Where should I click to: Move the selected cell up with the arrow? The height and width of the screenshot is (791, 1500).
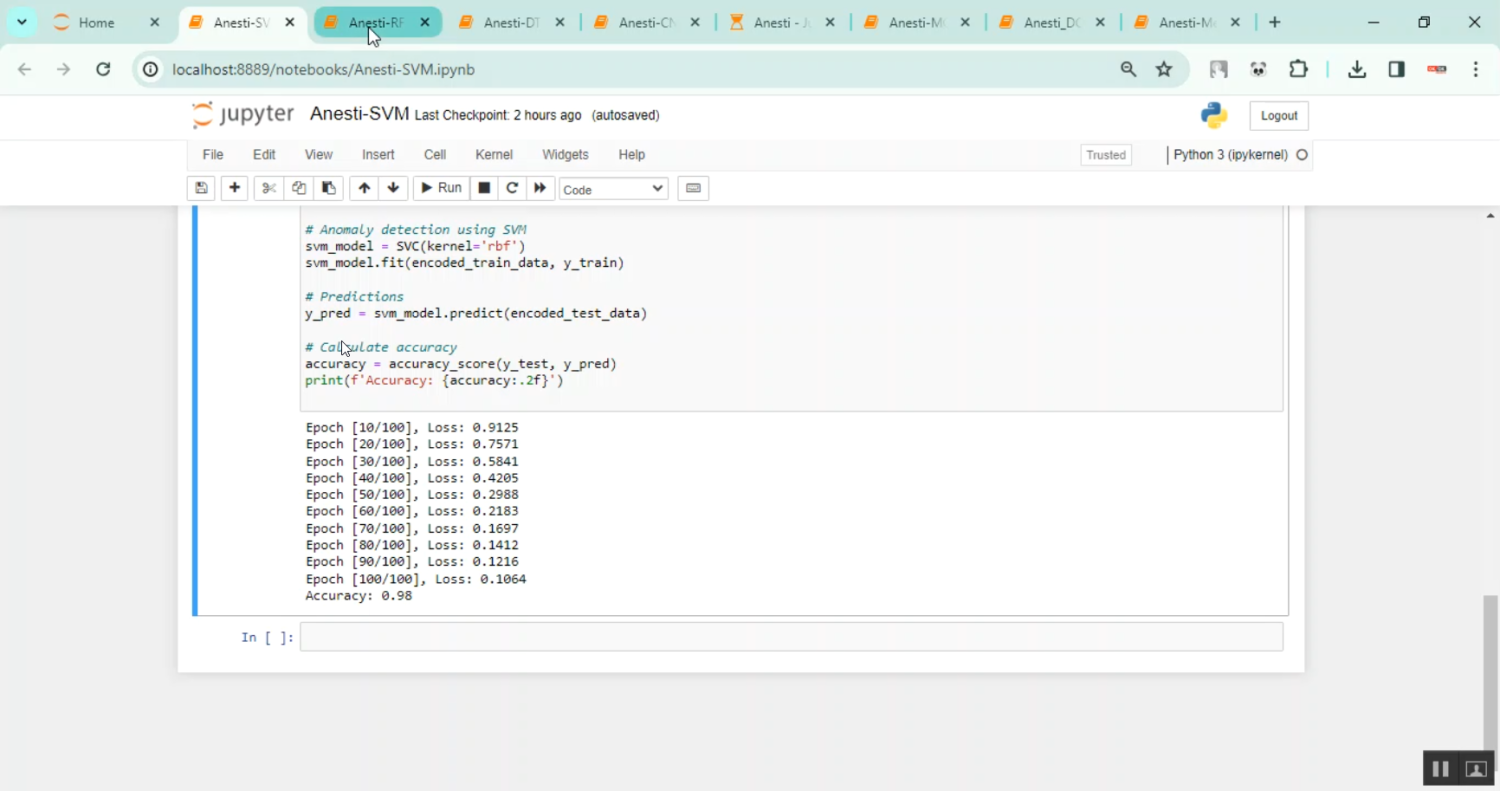click(364, 188)
